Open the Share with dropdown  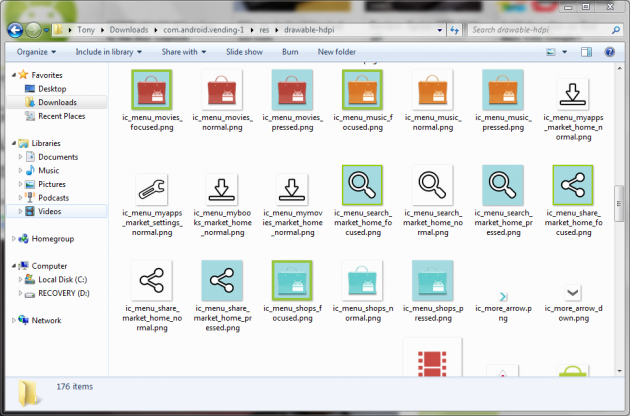tap(182, 51)
